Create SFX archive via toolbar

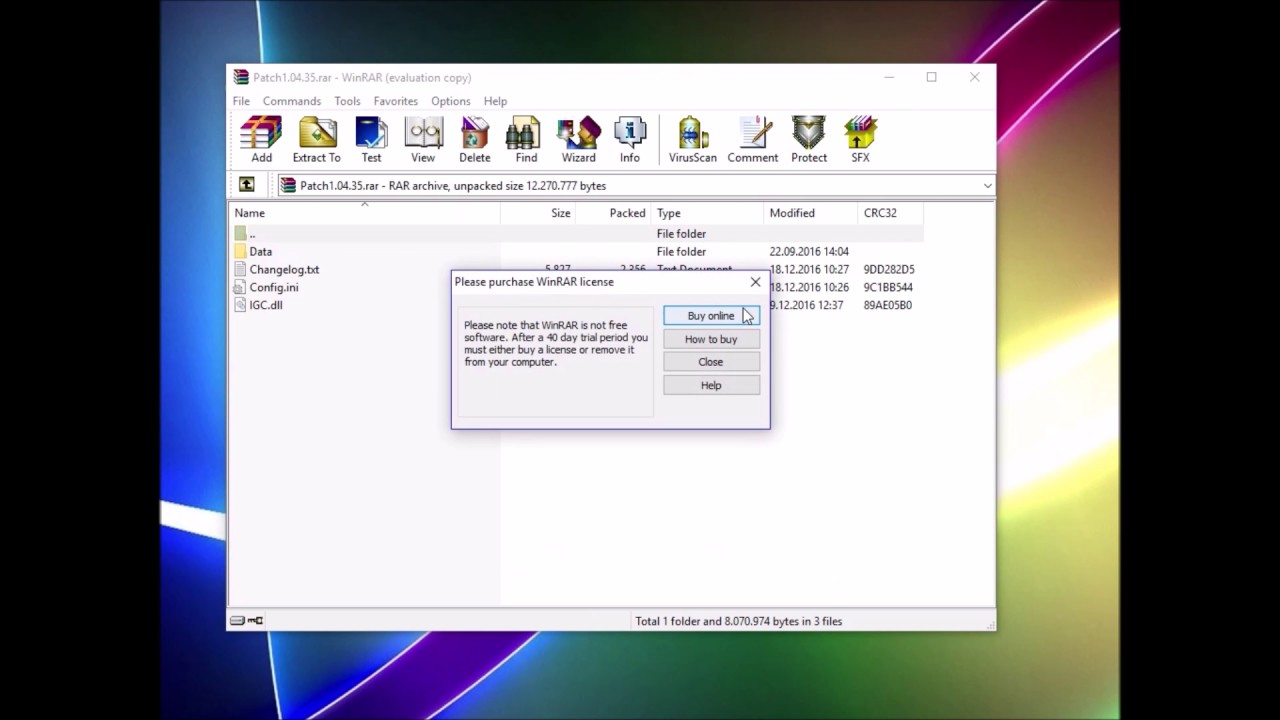tap(860, 139)
